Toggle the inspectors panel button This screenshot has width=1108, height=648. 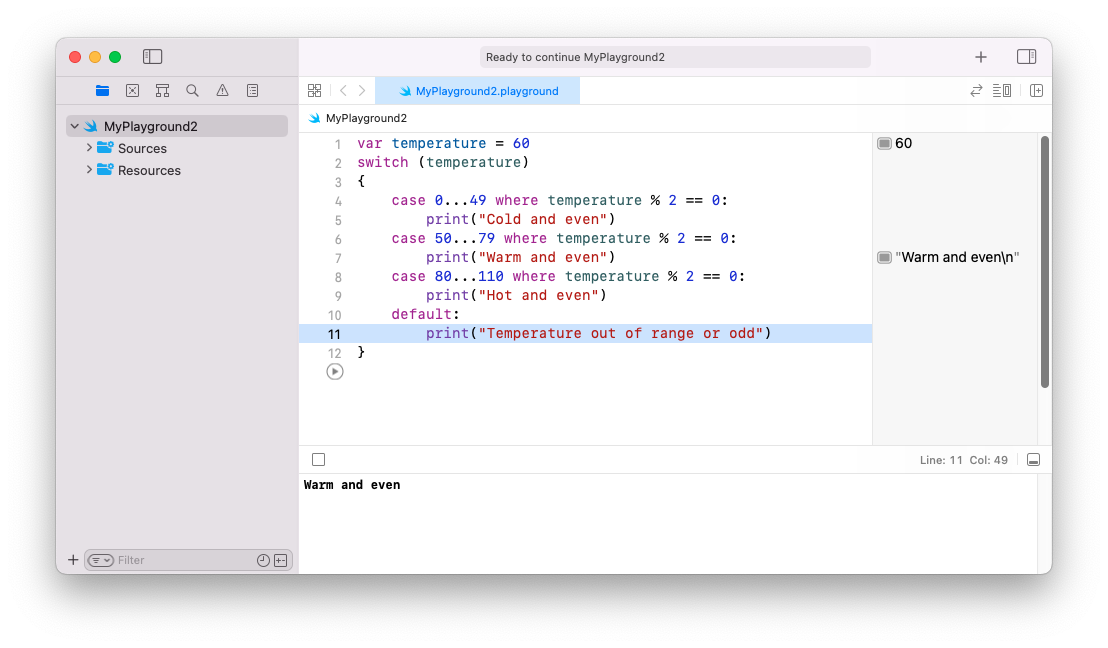[x=1027, y=57]
